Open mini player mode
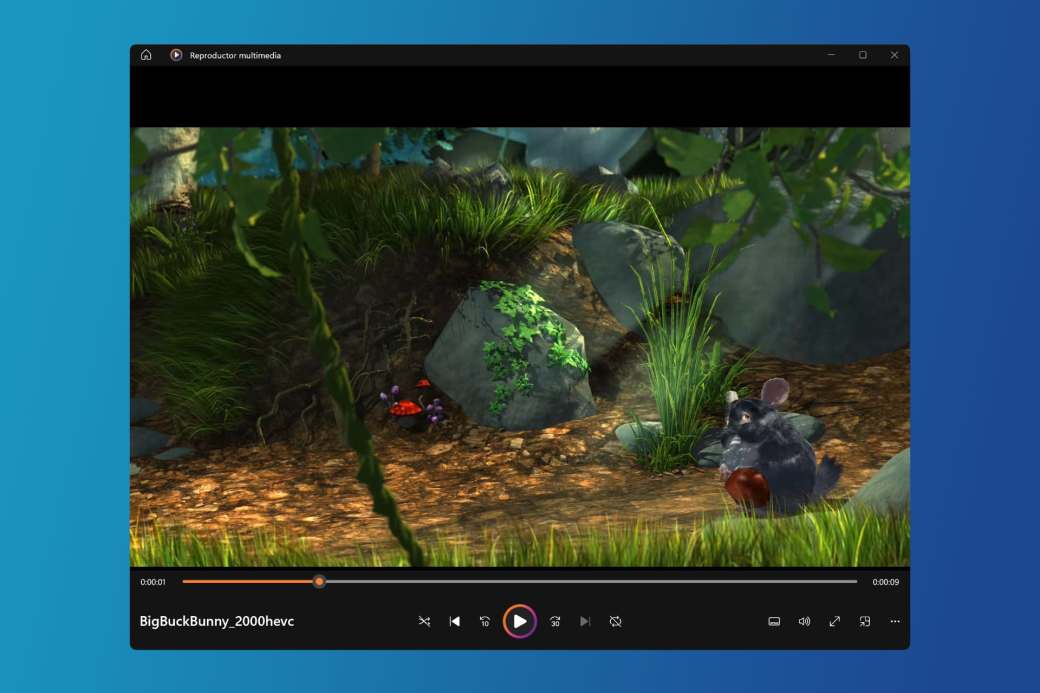This screenshot has width=1040, height=693. [865, 621]
